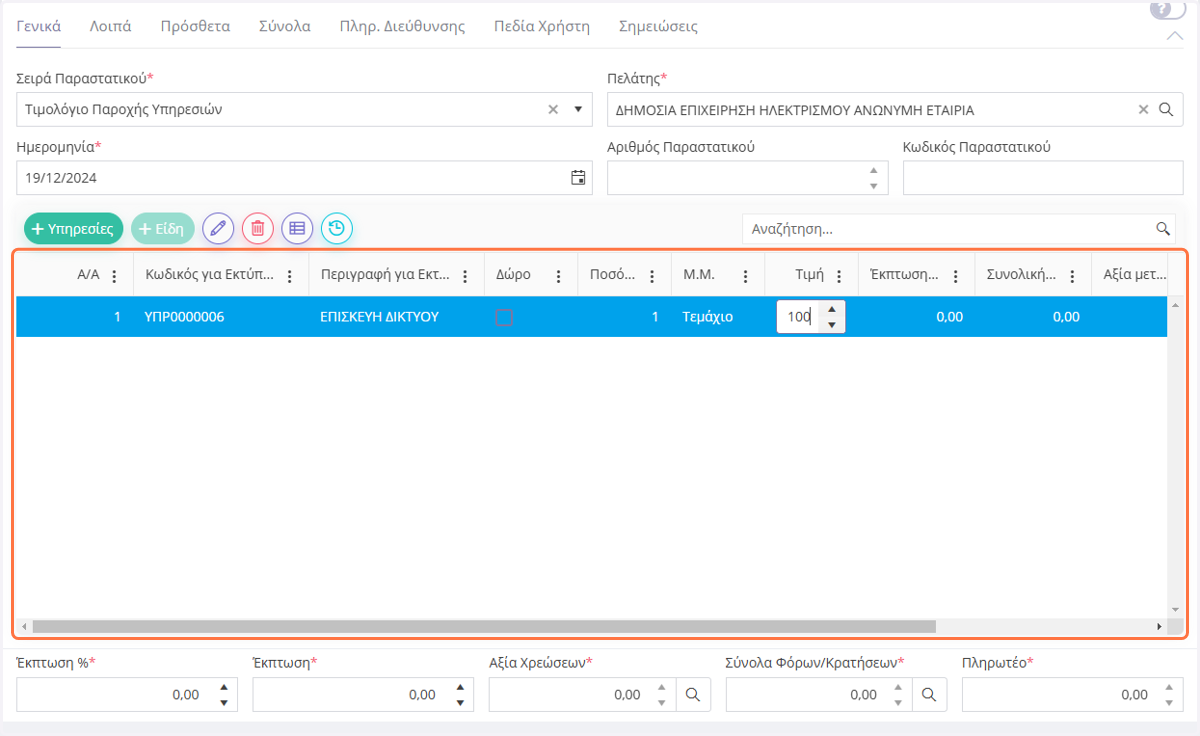This screenshot has height=736, width=1200.
Task: Decrease the Έκπτωση % value
Action: pos(224,703)
